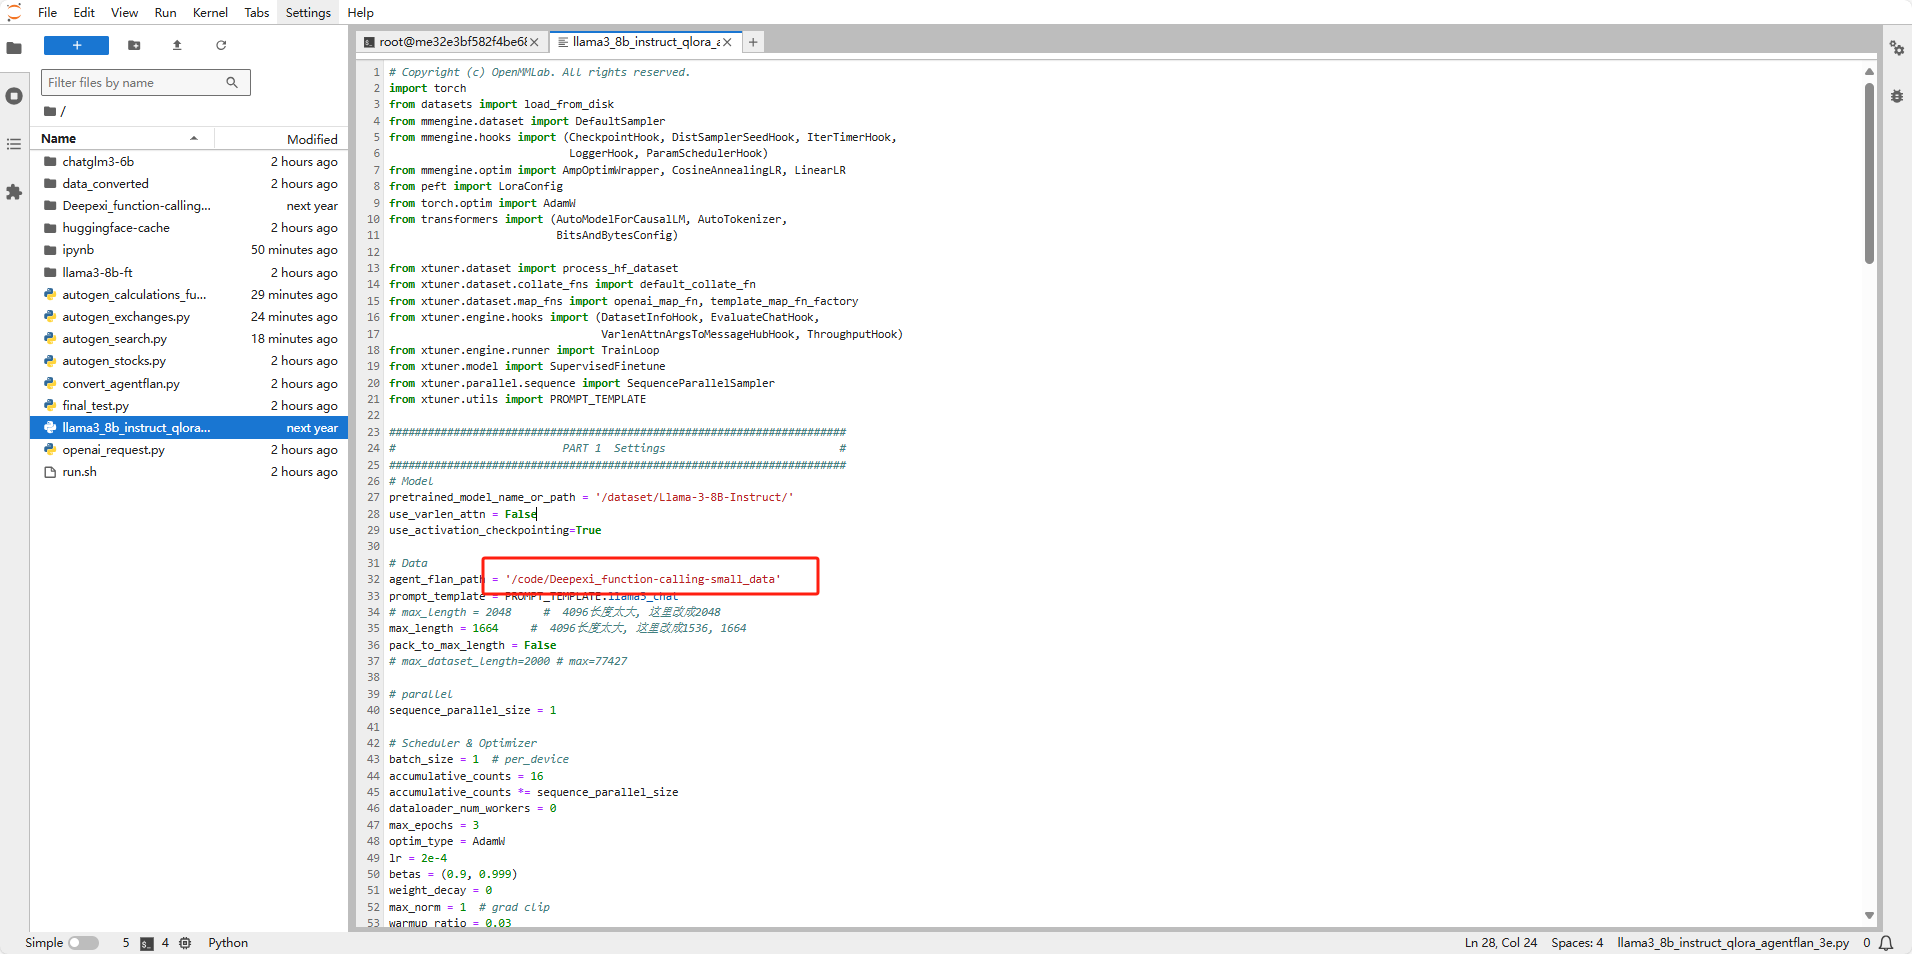Create a new folder
Screen dimensions: 1912x954
(x=134, y=45)
